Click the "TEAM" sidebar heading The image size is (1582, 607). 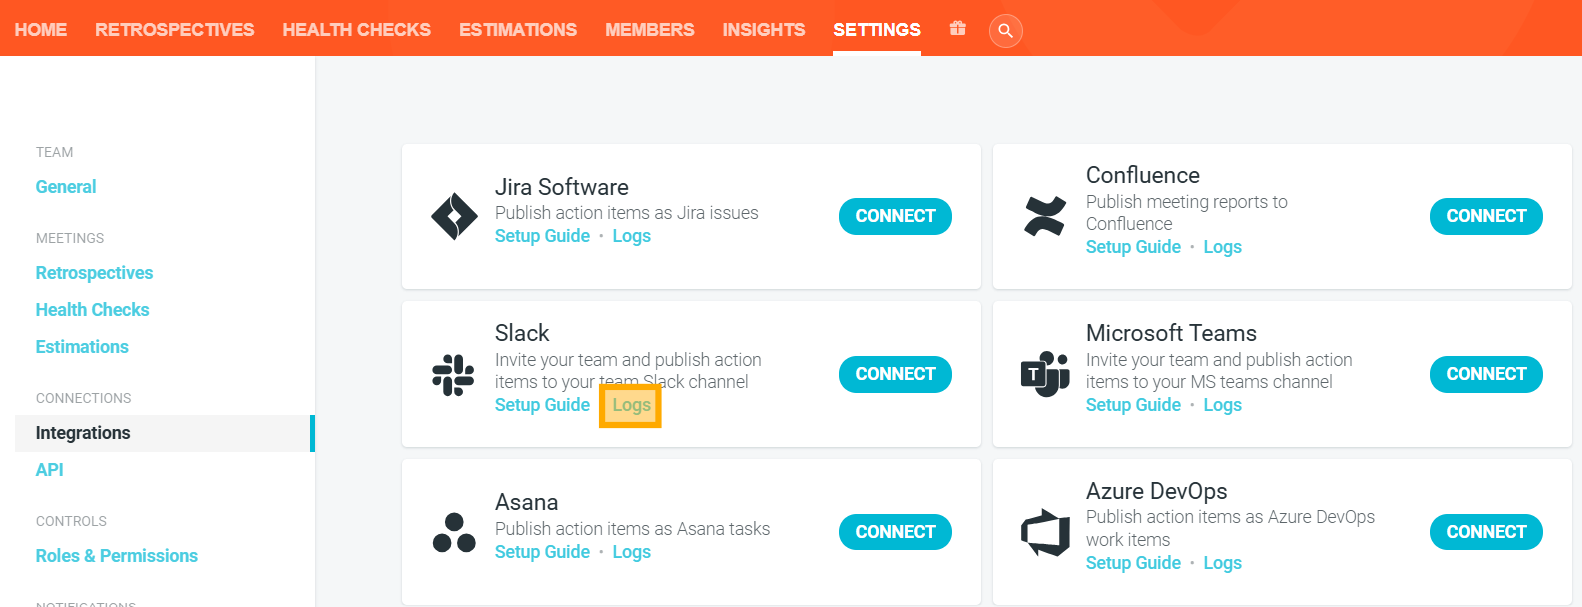(55, 152)
